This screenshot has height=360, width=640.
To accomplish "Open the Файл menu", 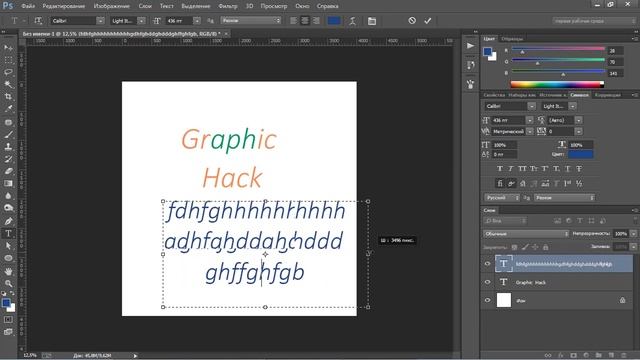I will 28,6.
